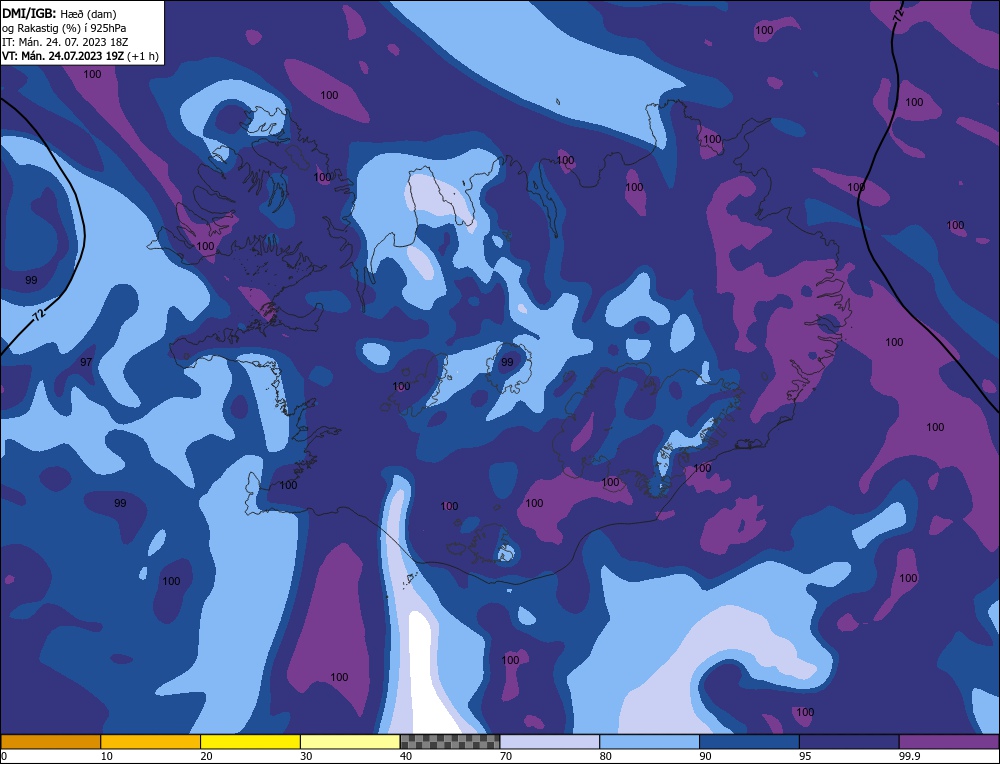
Task: Click the title text "DMI/IGB: Hæð (dam)"
Action: click(x=59, y=13)
